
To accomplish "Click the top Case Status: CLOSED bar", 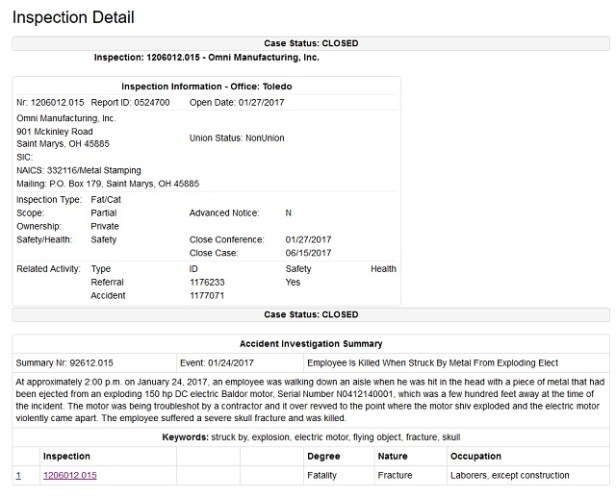I will (310, 44).
